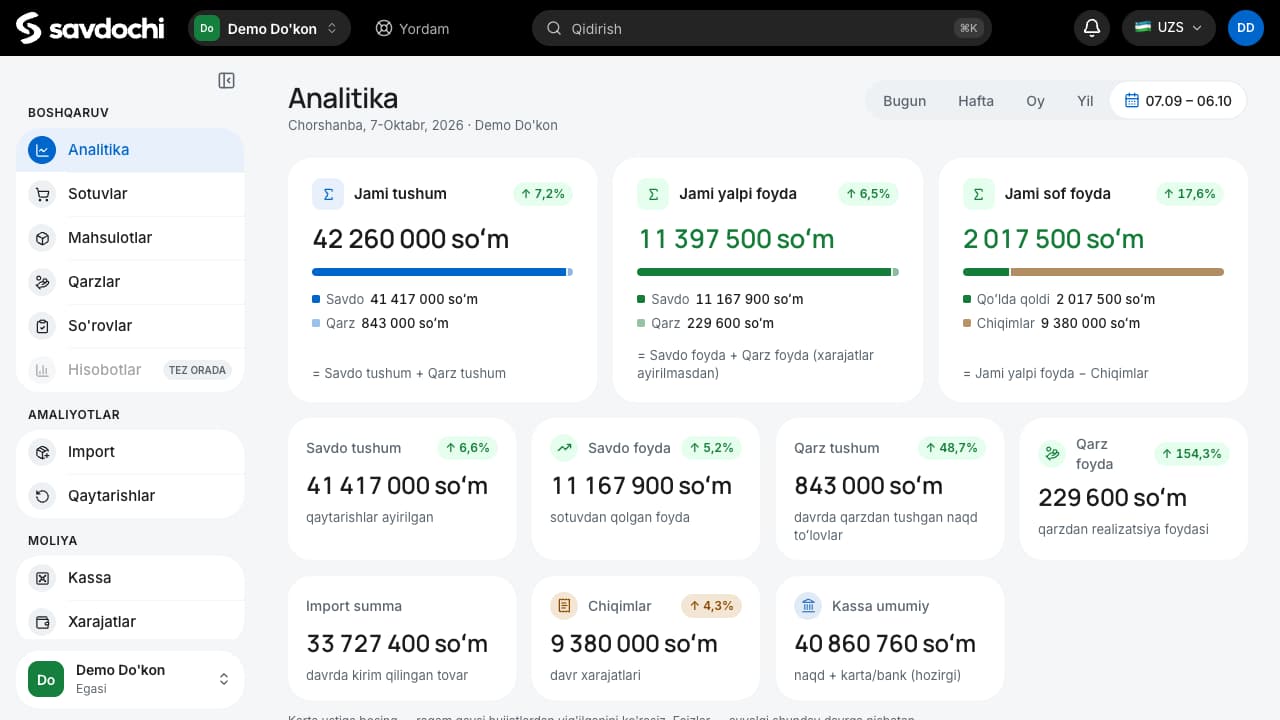Click the sigma icon beside Jami sof foyda

click(x=979, y=194)
